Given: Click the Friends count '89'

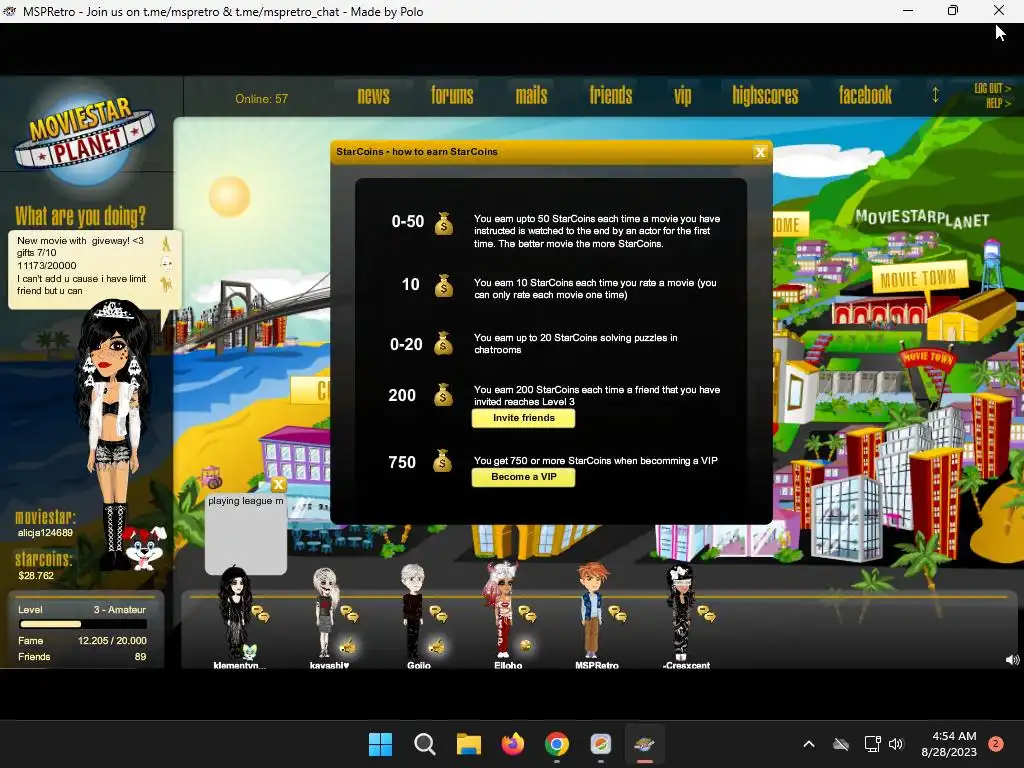Looking at the screenshot, I should (140, 657).
